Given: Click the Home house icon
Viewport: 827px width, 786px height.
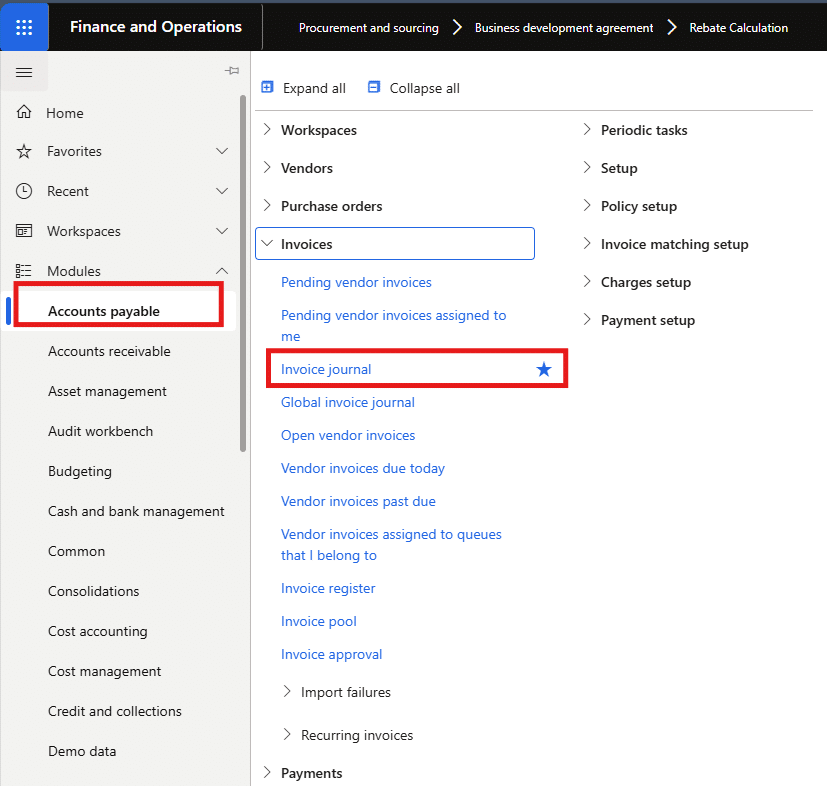Looking at the screenshot, I should tap(25, 113).
